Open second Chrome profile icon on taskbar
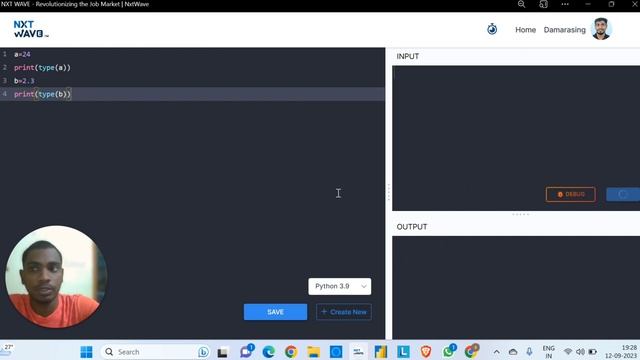This screenshot has width=640, height=360. [471, 351]
